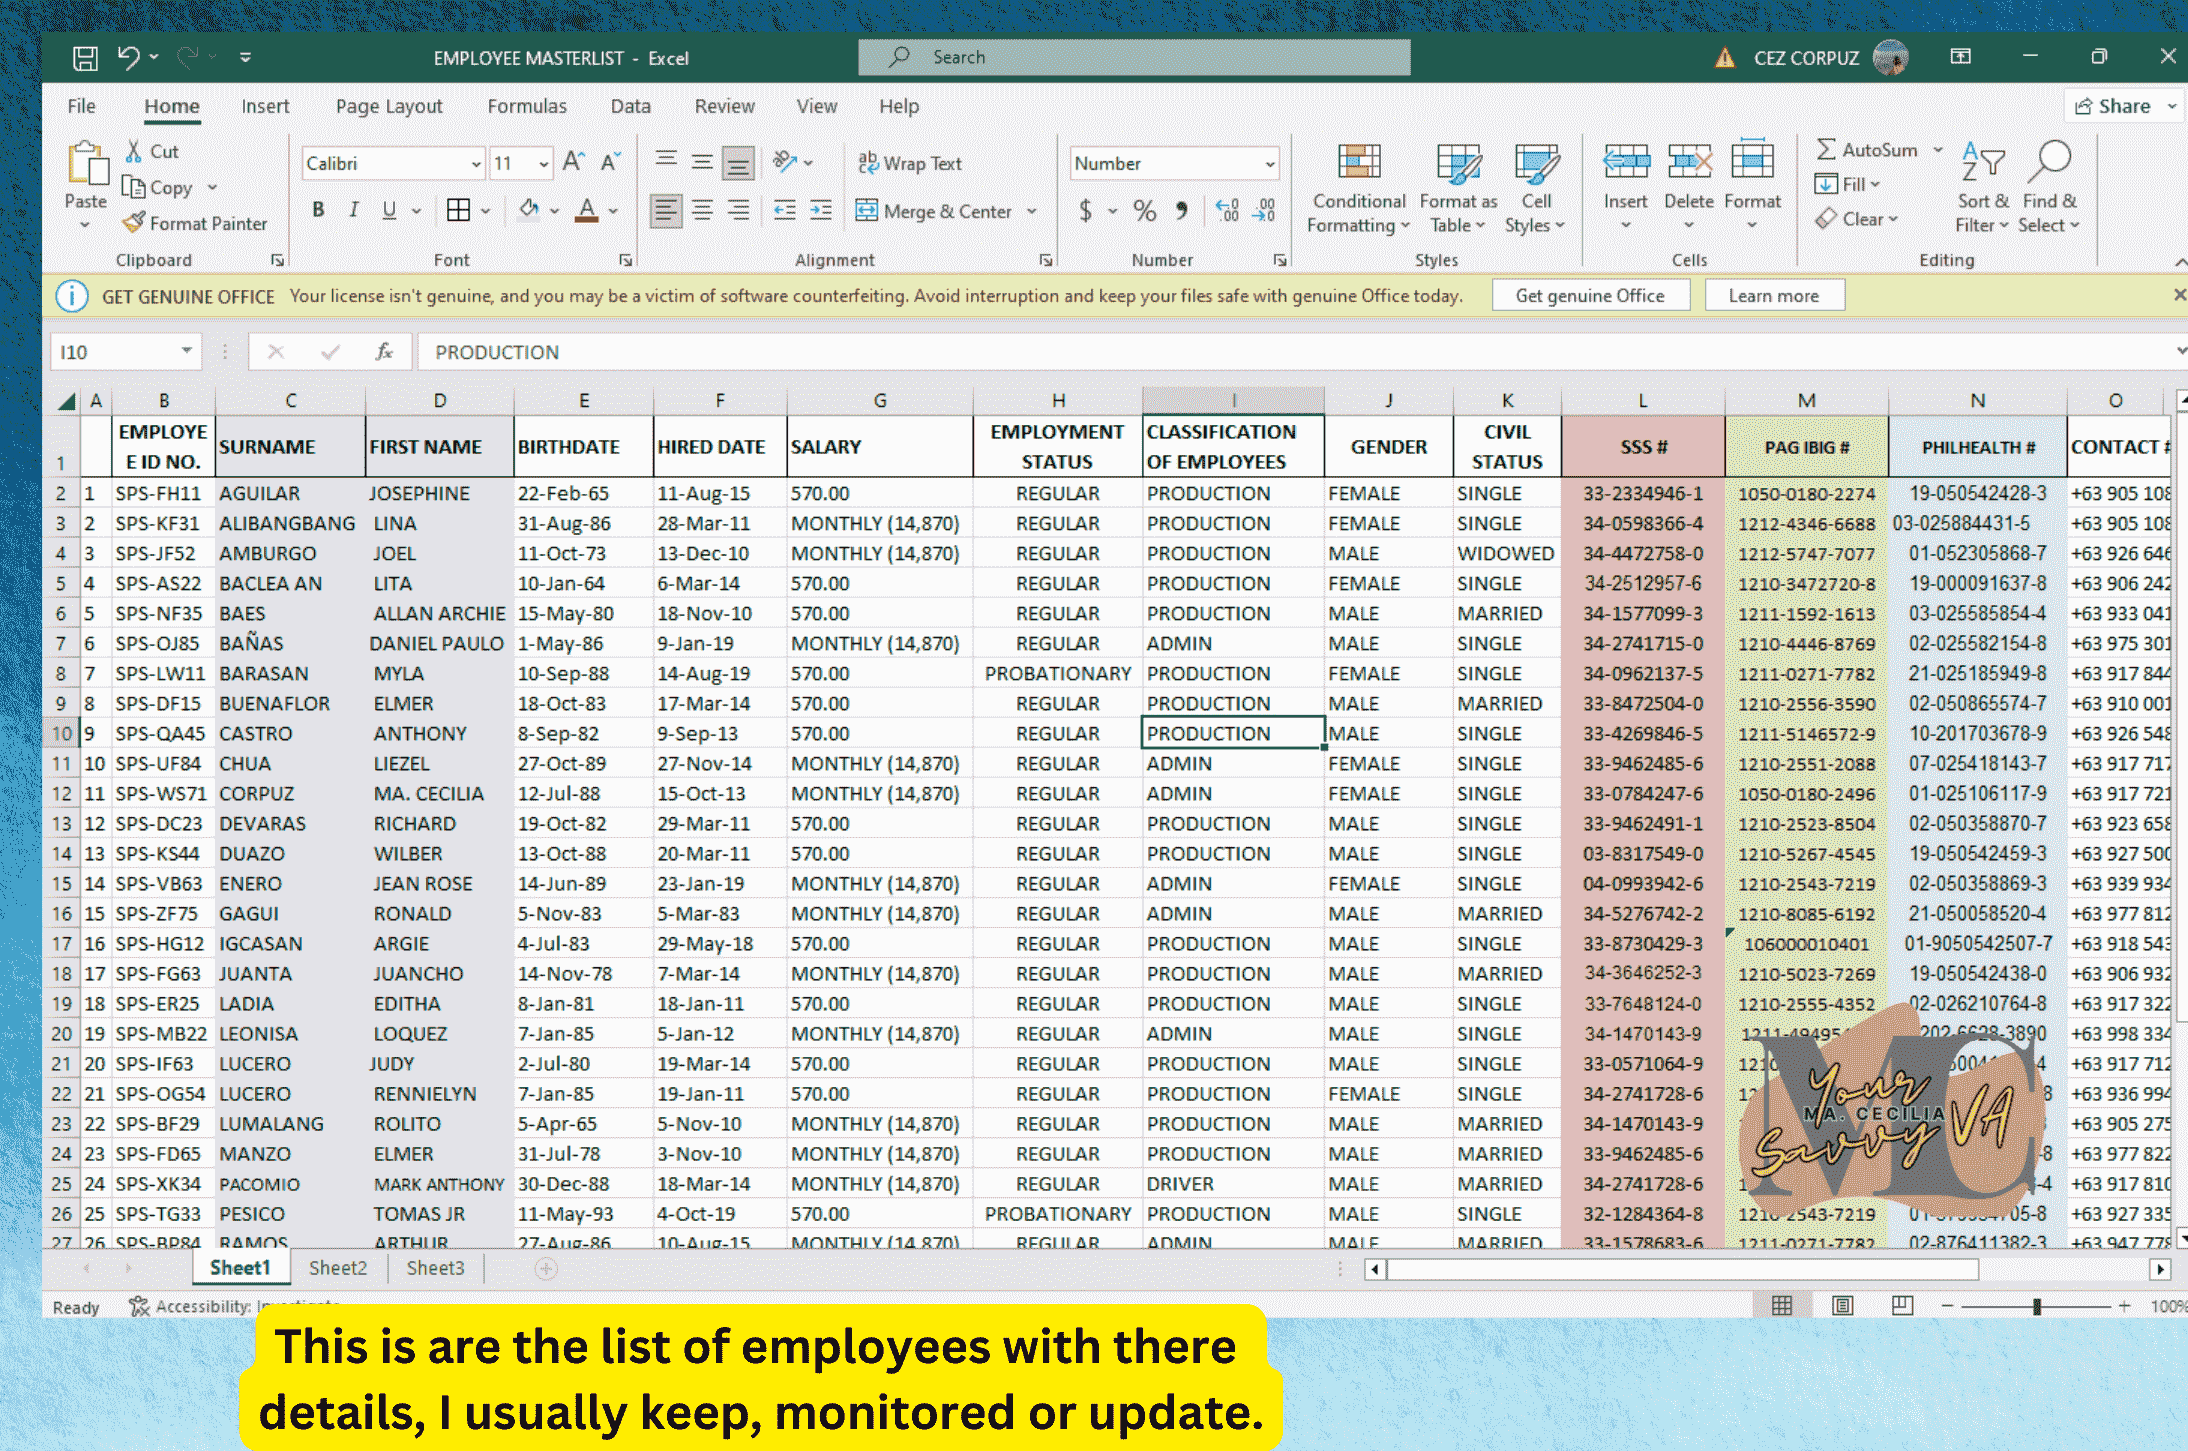This screenshot has height=1451, width=2188.
Task: Open the Name Box dropdown arrow
Action: click(186, 351)
